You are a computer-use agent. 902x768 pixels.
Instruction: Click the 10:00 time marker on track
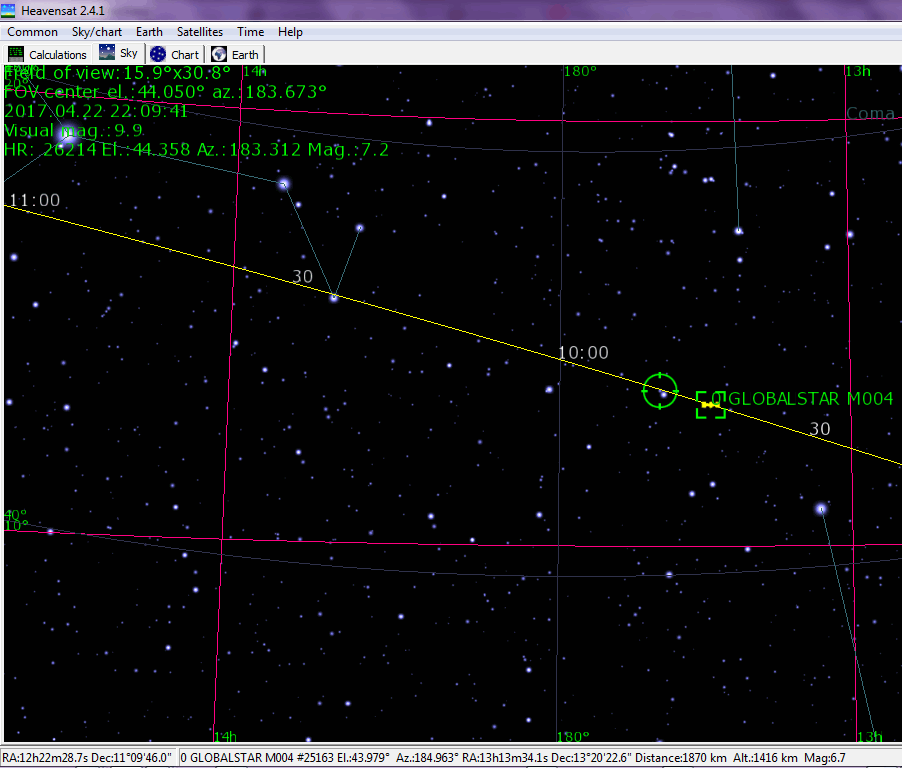point(583,353)
